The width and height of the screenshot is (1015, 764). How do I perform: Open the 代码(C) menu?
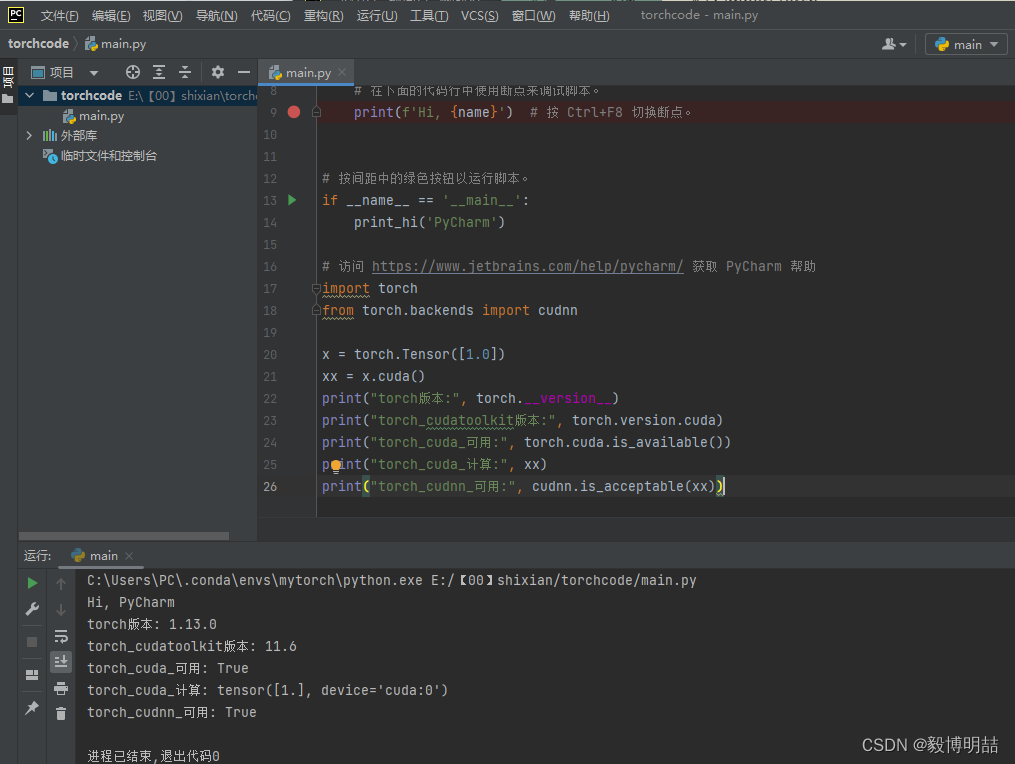point(271,16)
